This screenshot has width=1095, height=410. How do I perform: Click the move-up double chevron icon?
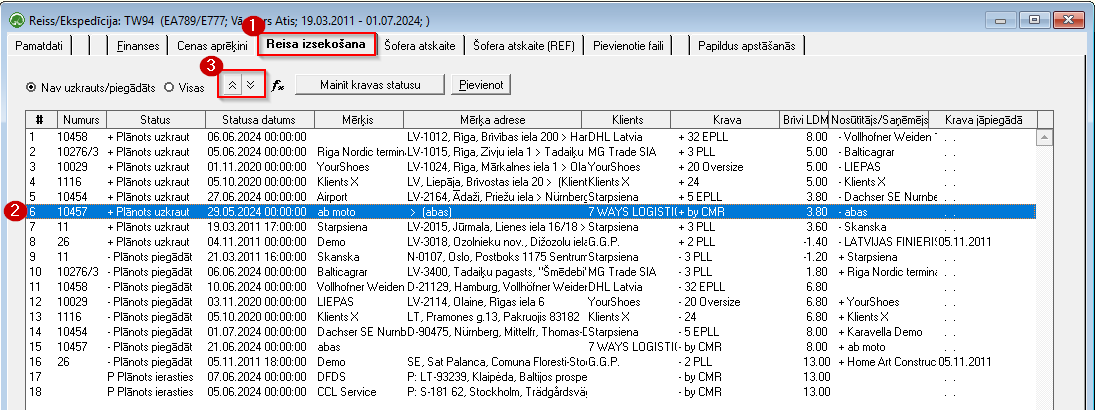[233, 87]
